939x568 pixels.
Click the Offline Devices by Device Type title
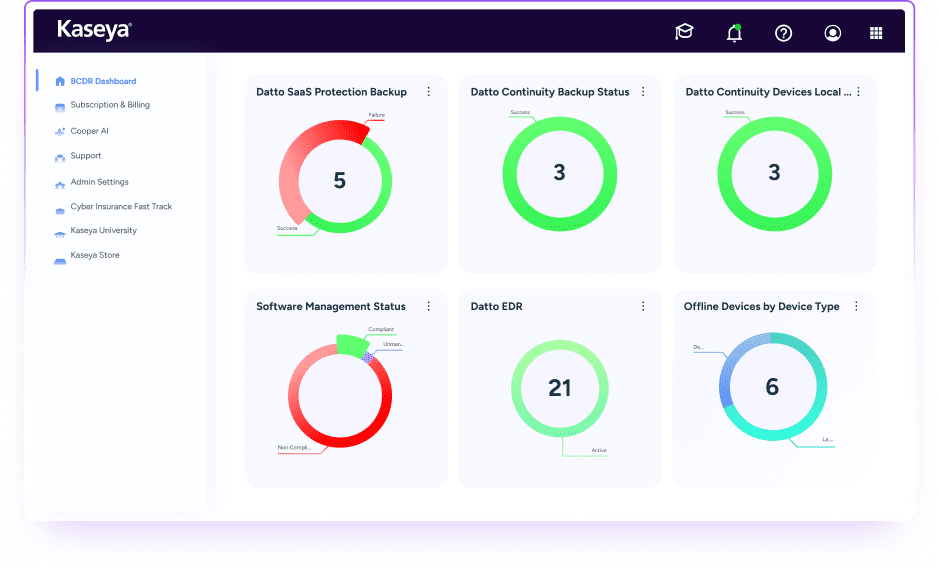(x=762, y=306)
